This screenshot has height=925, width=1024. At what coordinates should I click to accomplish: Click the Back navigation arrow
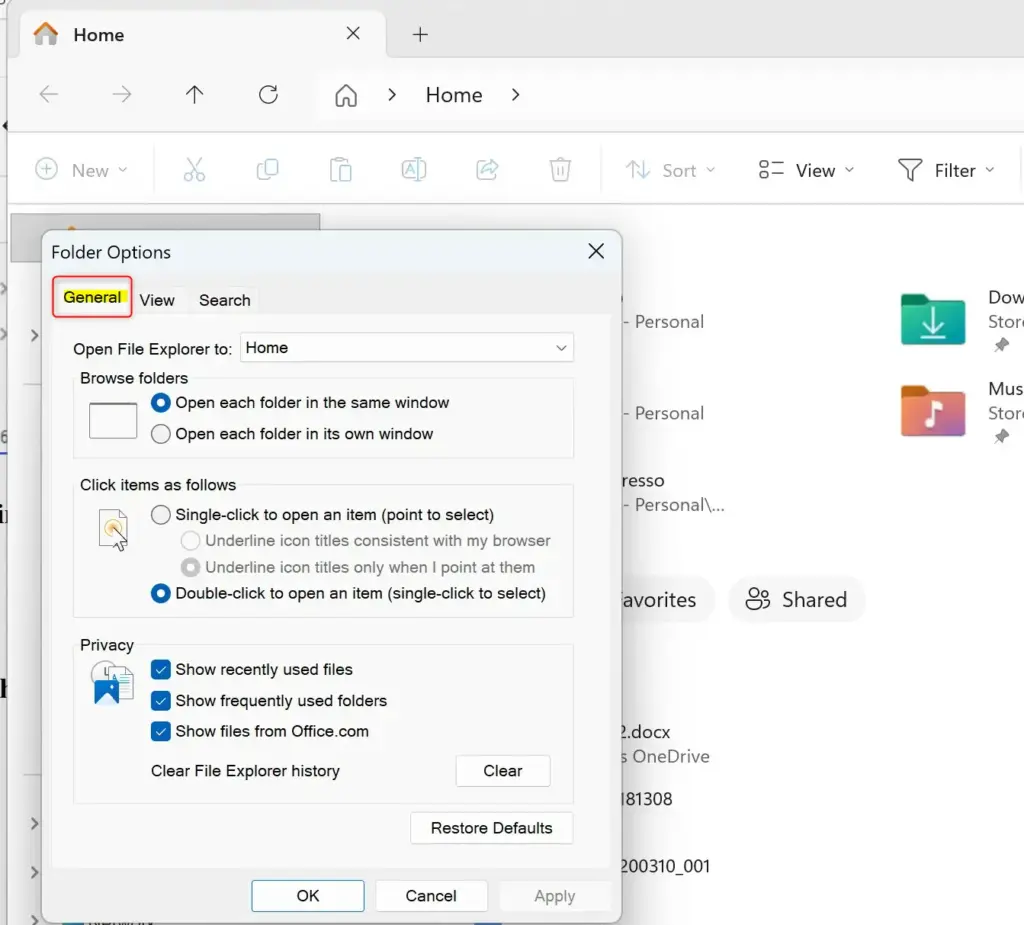pos(49,95)
